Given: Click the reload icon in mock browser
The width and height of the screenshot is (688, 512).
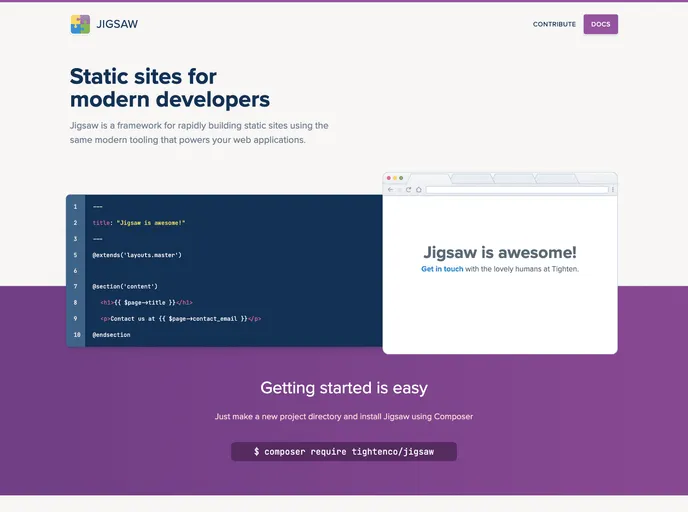Looking at the screenshot, I should click(408, 190).
